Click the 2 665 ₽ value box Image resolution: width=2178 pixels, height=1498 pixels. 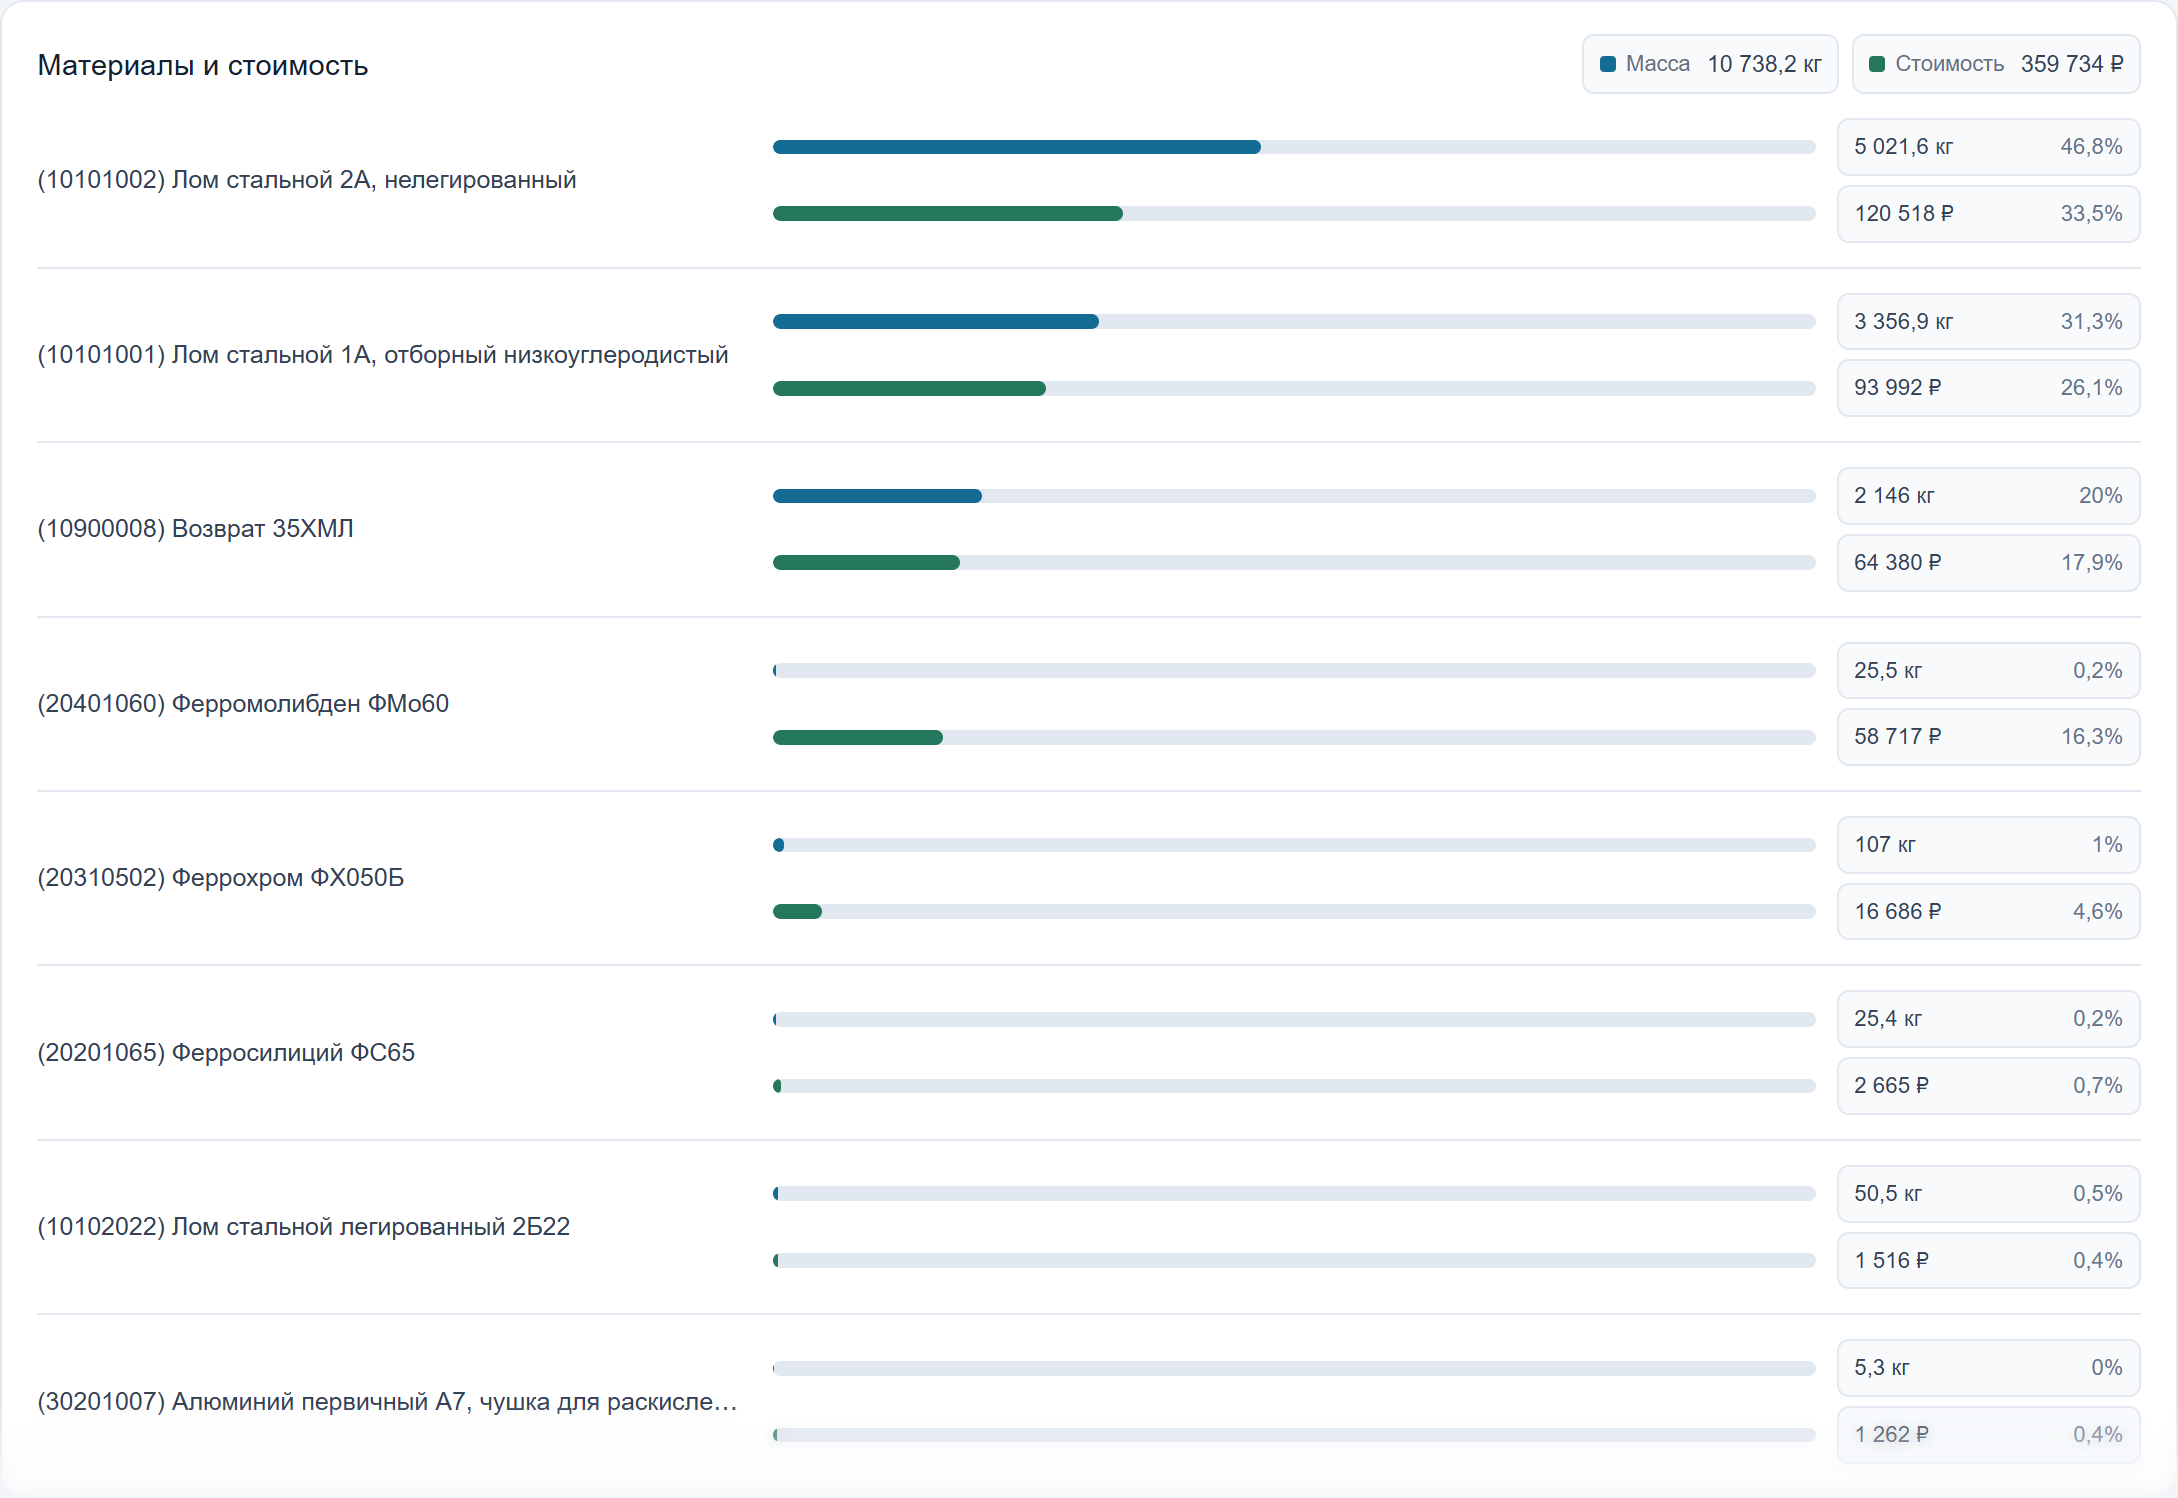(1988, 1086)
